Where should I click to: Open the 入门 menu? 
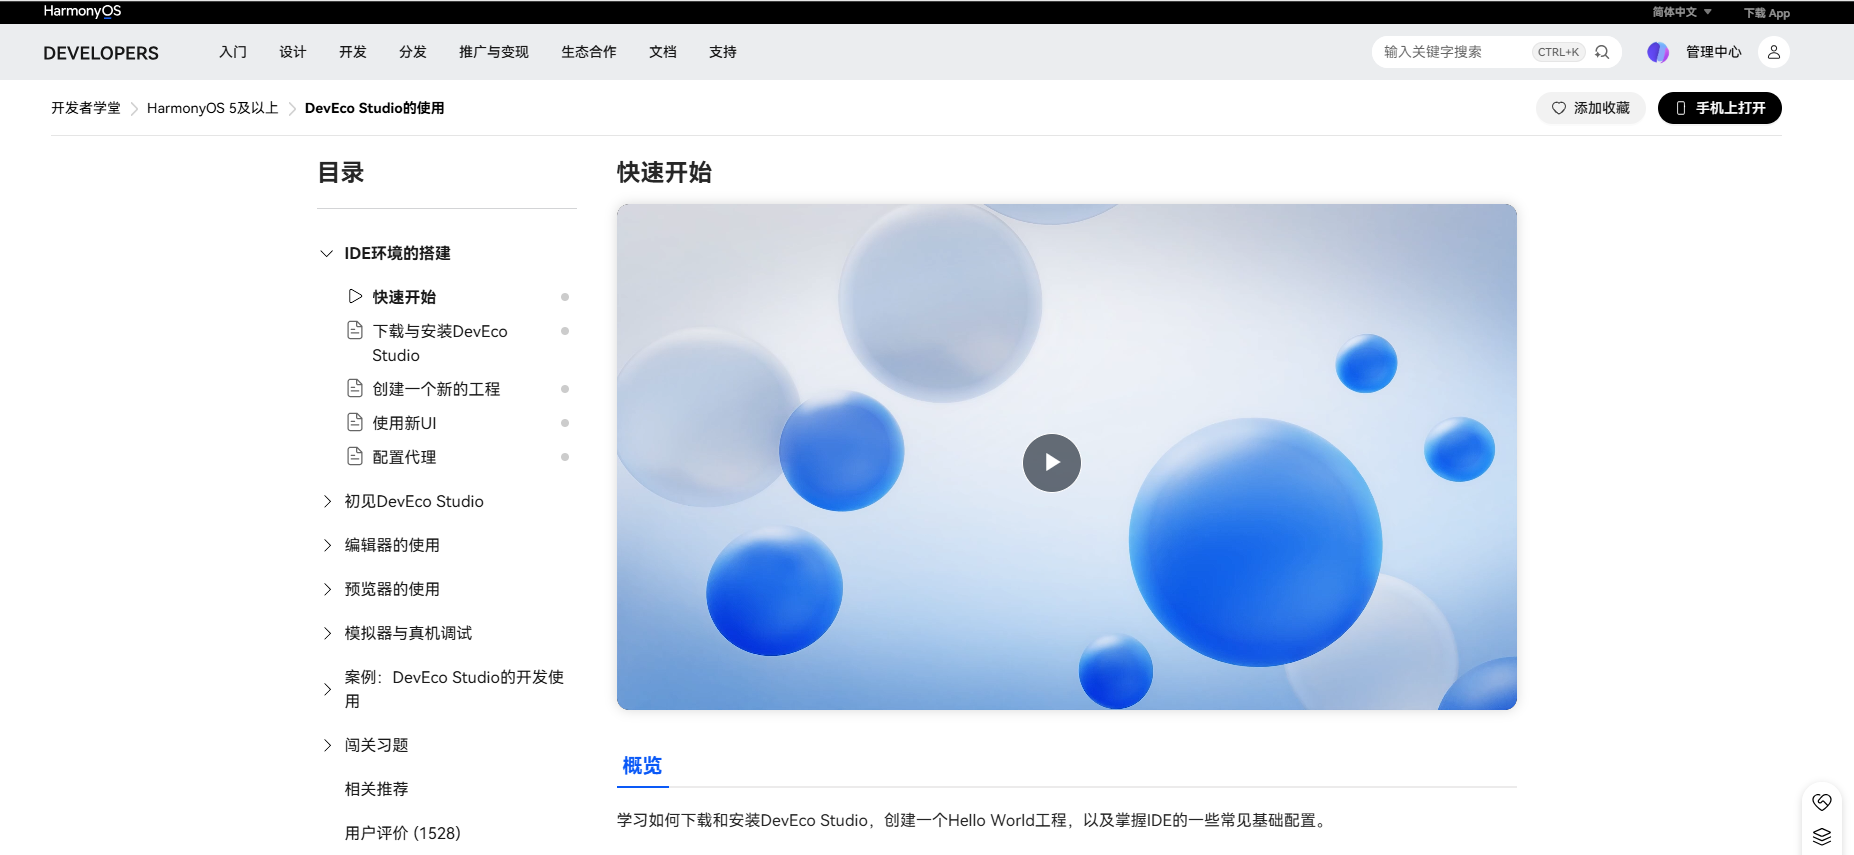[233, 52]
